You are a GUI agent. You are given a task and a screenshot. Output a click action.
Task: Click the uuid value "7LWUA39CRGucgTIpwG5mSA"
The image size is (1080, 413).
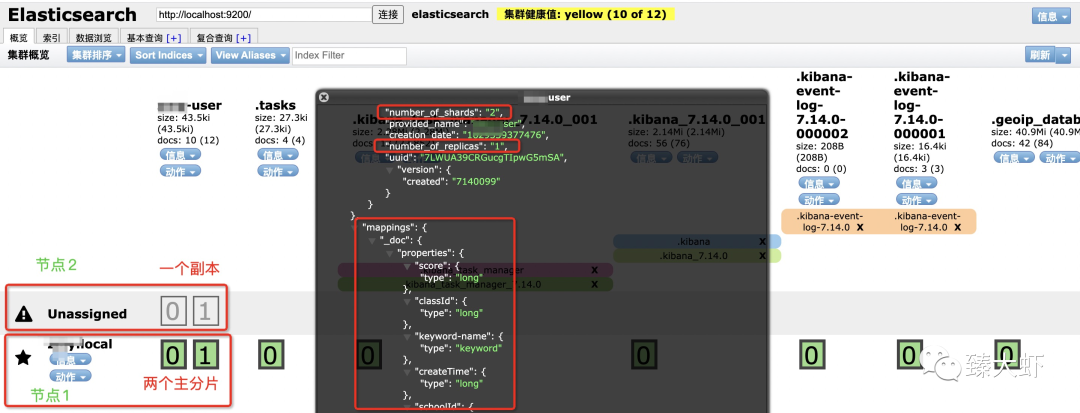pos(492,158)
